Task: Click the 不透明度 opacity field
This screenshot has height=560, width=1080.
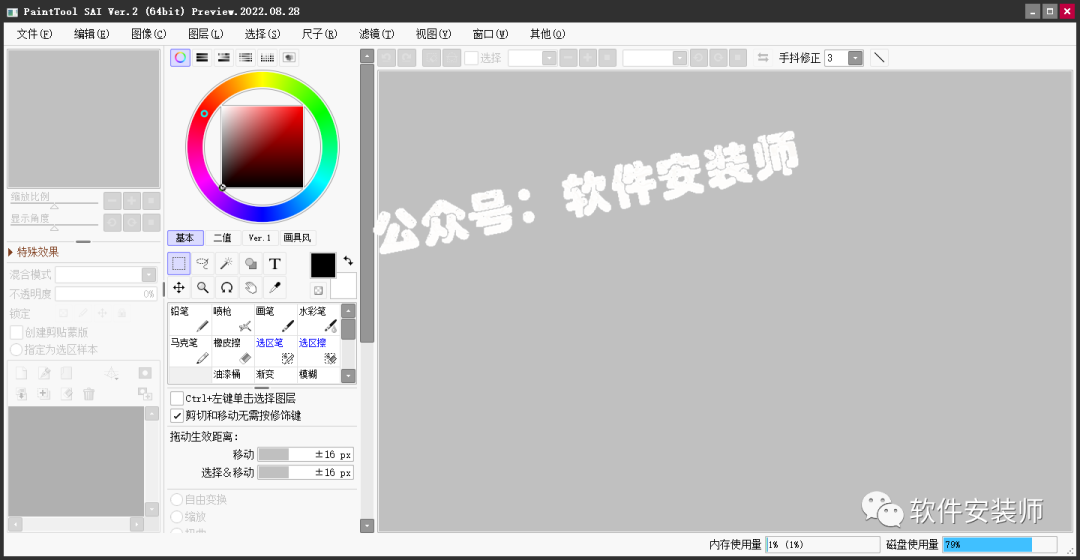Action: point(106,293)
